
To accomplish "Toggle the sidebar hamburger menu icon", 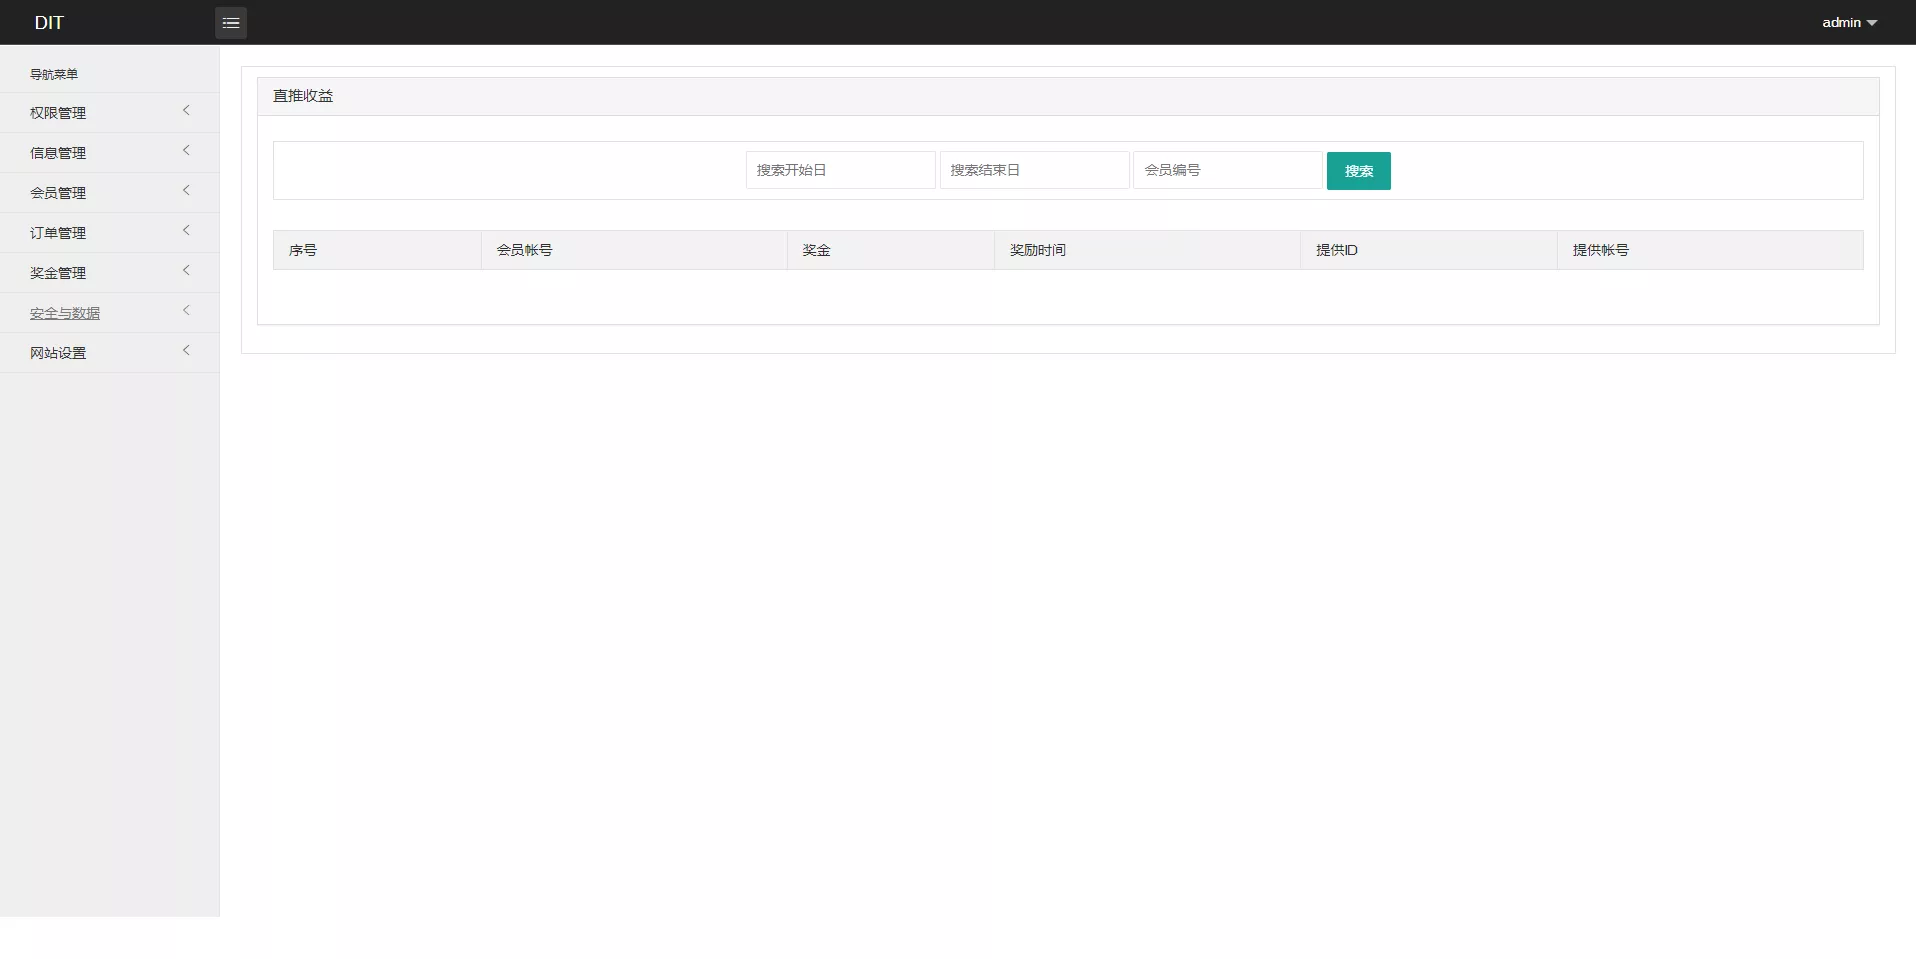I will (x=231, y=23).
